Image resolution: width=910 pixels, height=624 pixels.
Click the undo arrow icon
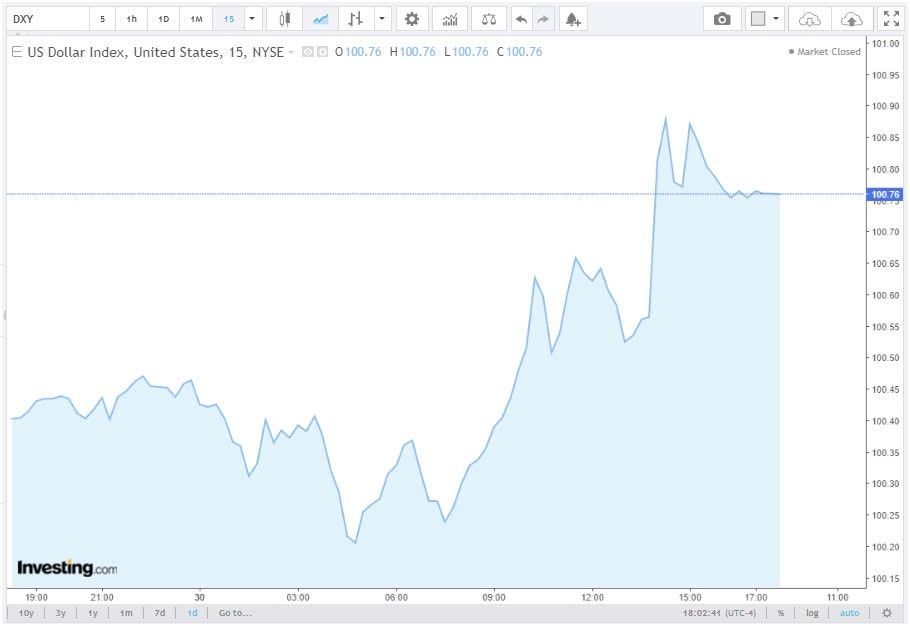[x=522, y=18]
